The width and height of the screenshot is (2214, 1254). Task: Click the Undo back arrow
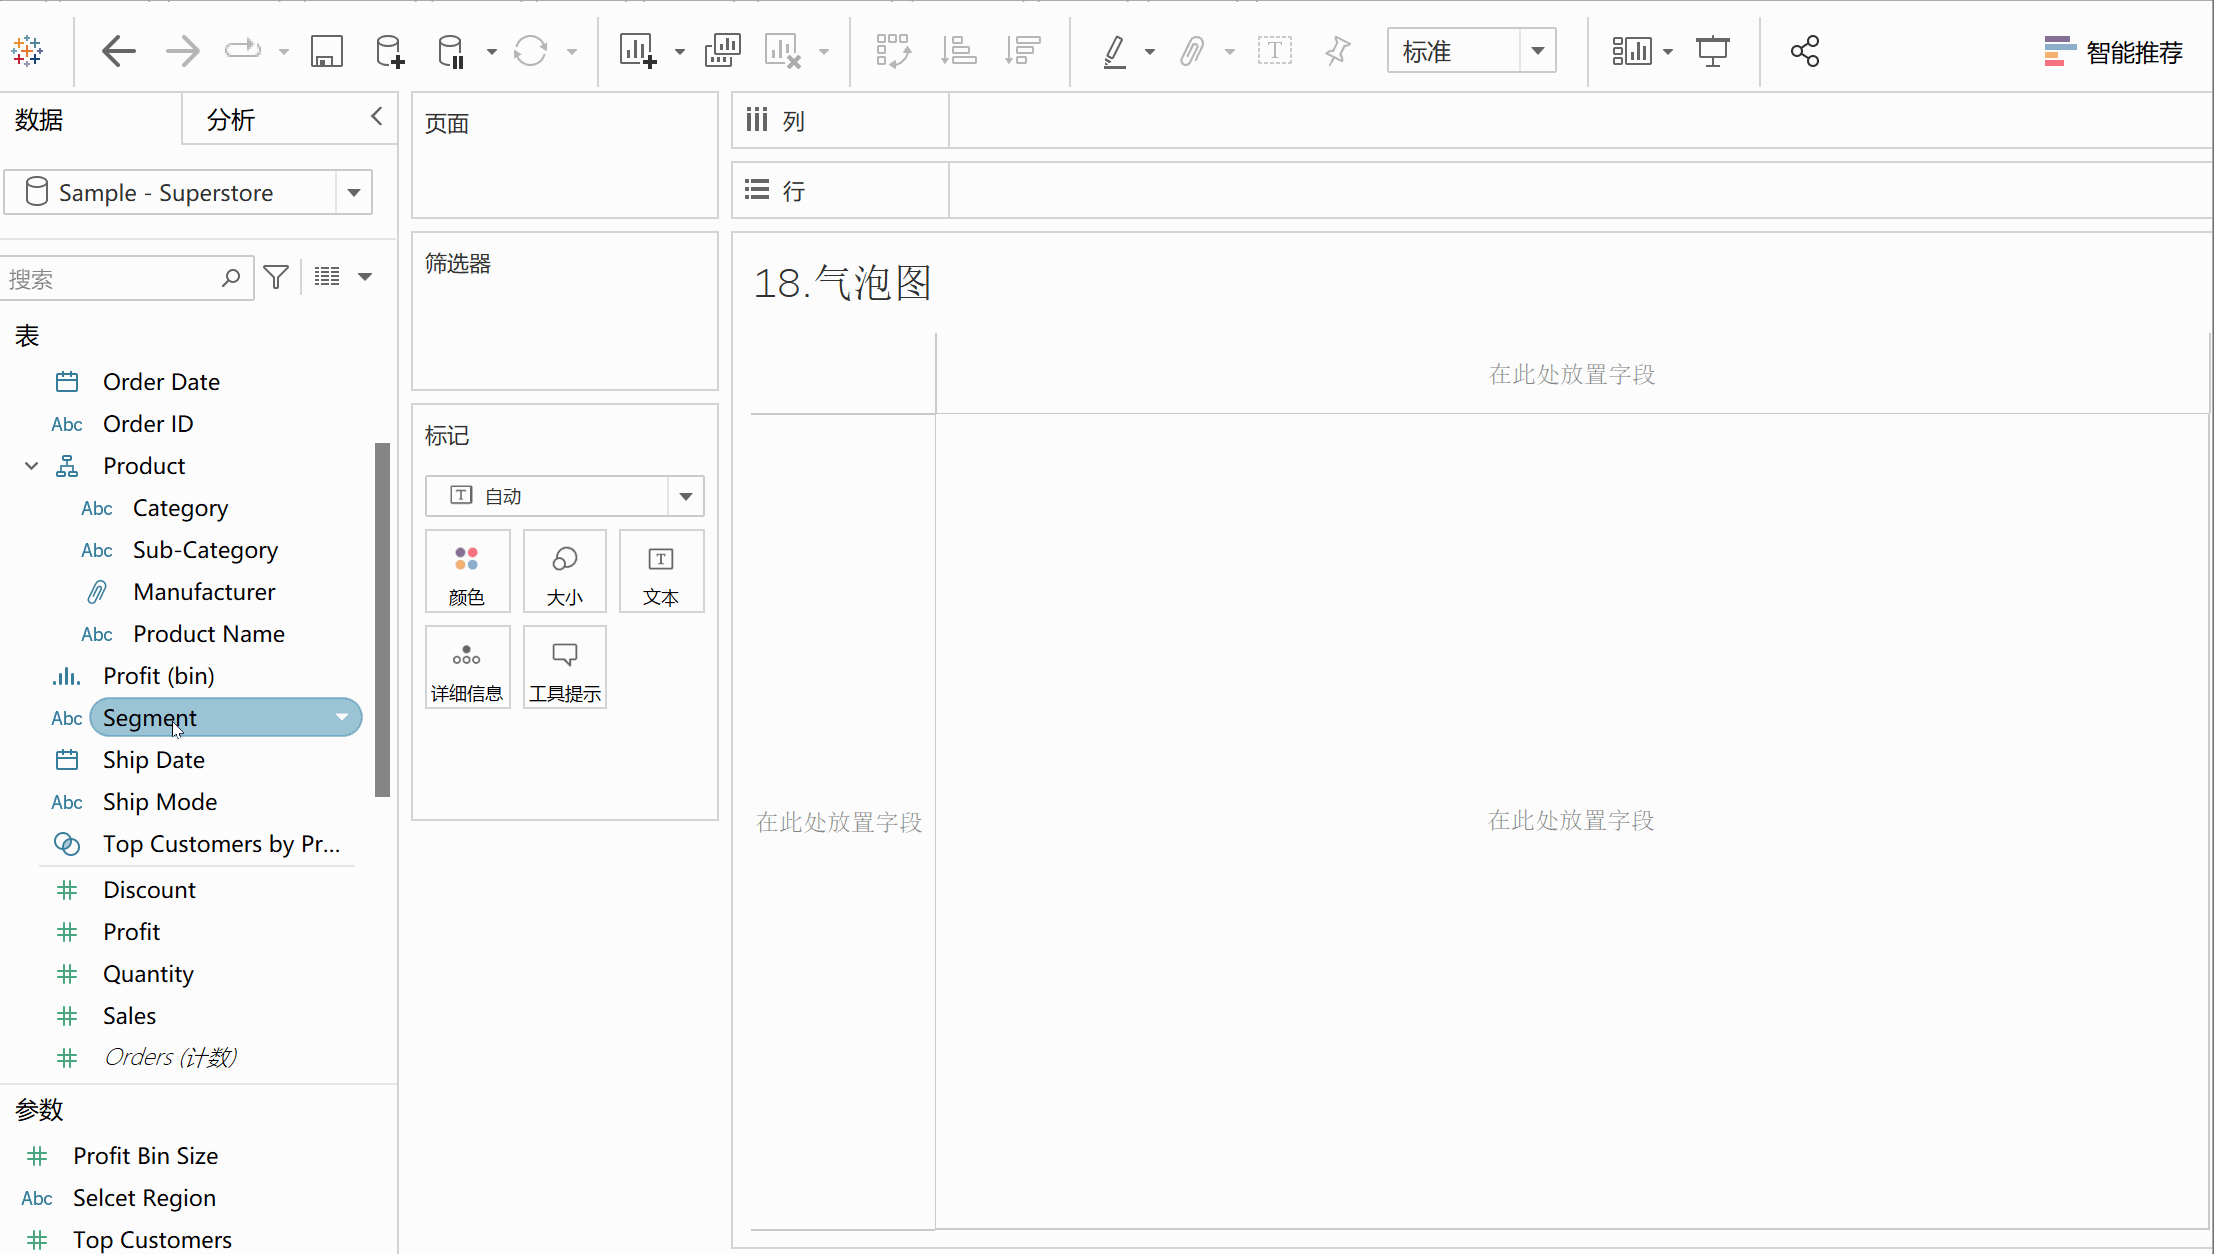119,51
